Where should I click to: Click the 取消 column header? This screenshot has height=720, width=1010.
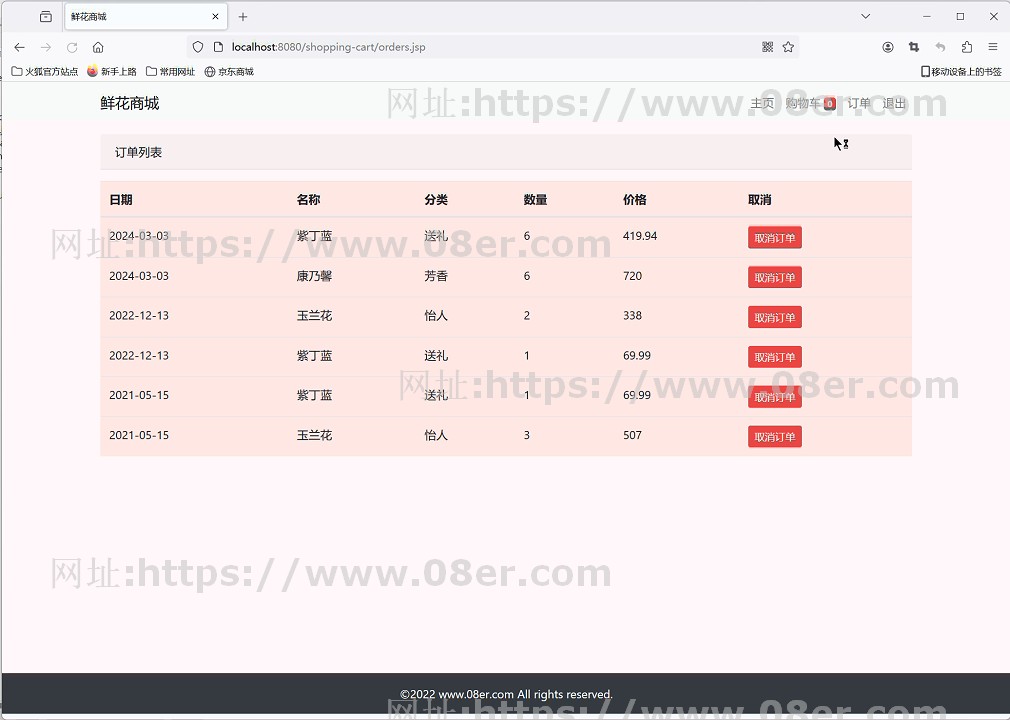[759, 200]
